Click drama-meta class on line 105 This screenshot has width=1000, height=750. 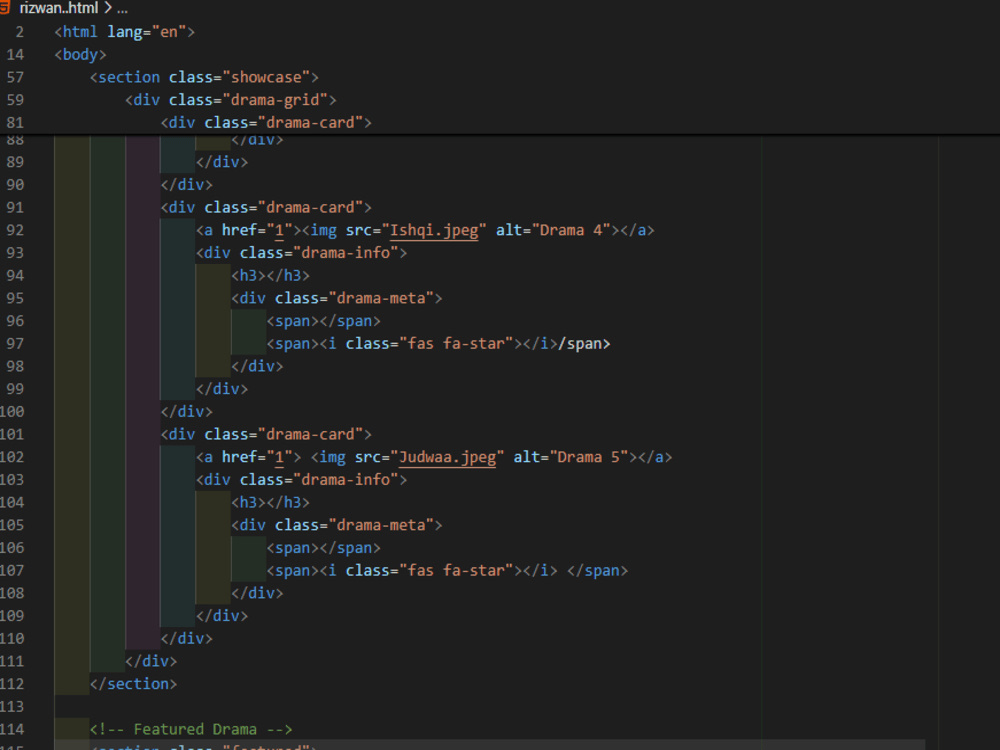click(x=385, y=526)
